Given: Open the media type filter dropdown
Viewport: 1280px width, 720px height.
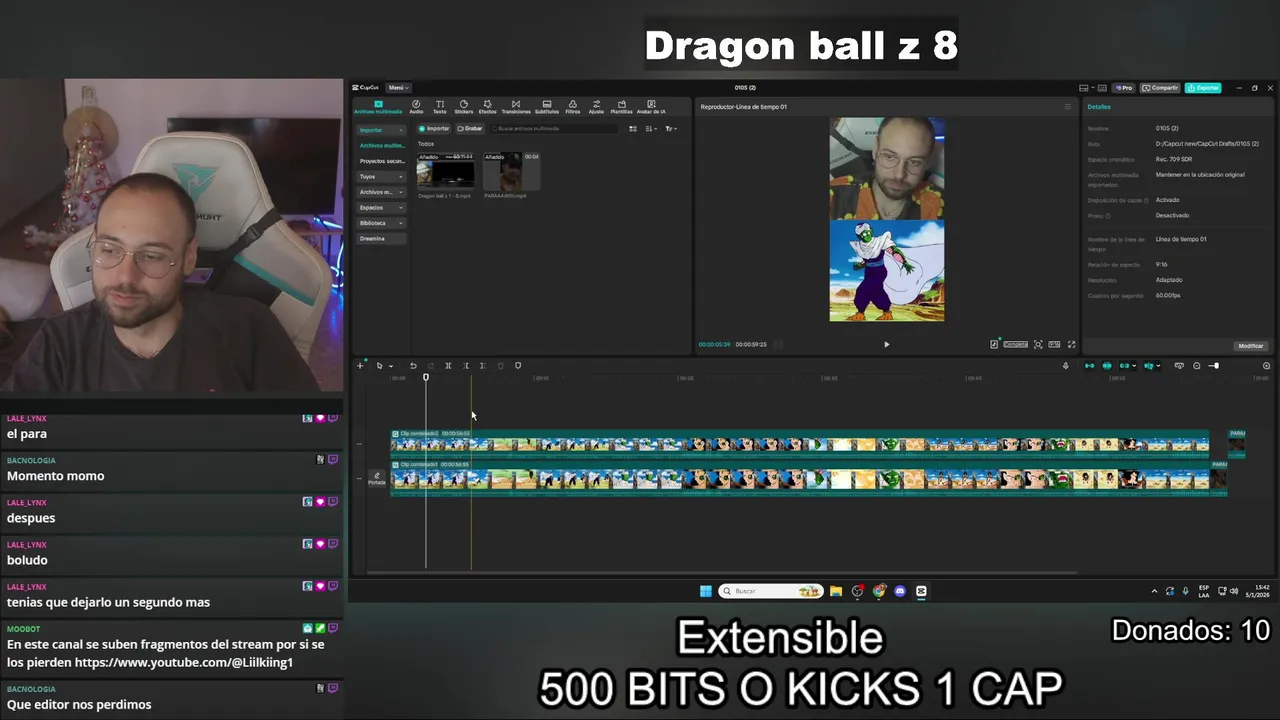Looking at the screenshot, I should (x=671, y=128).
